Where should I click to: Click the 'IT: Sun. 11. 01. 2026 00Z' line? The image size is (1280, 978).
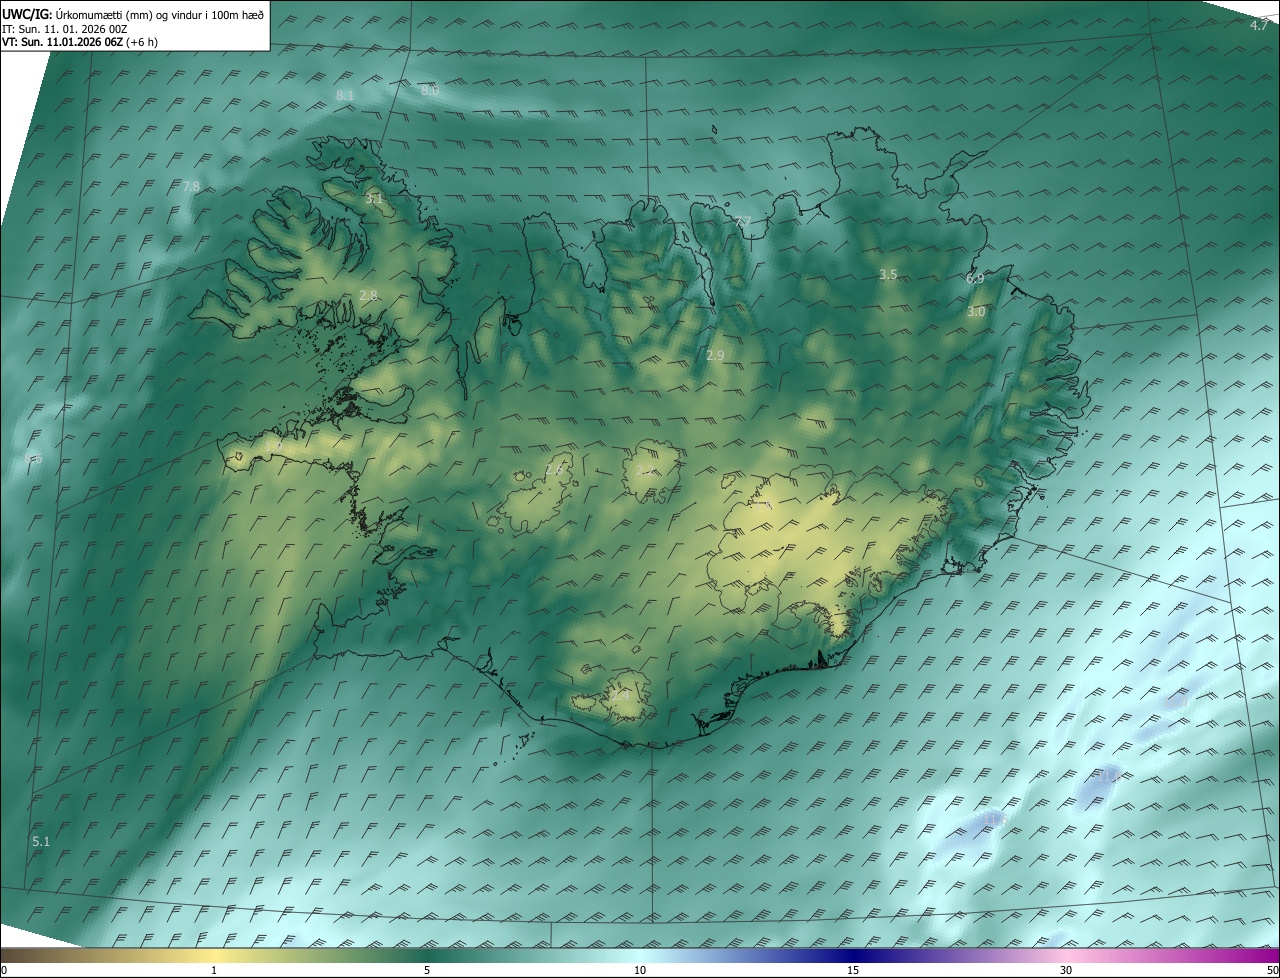tap(64, 29)
